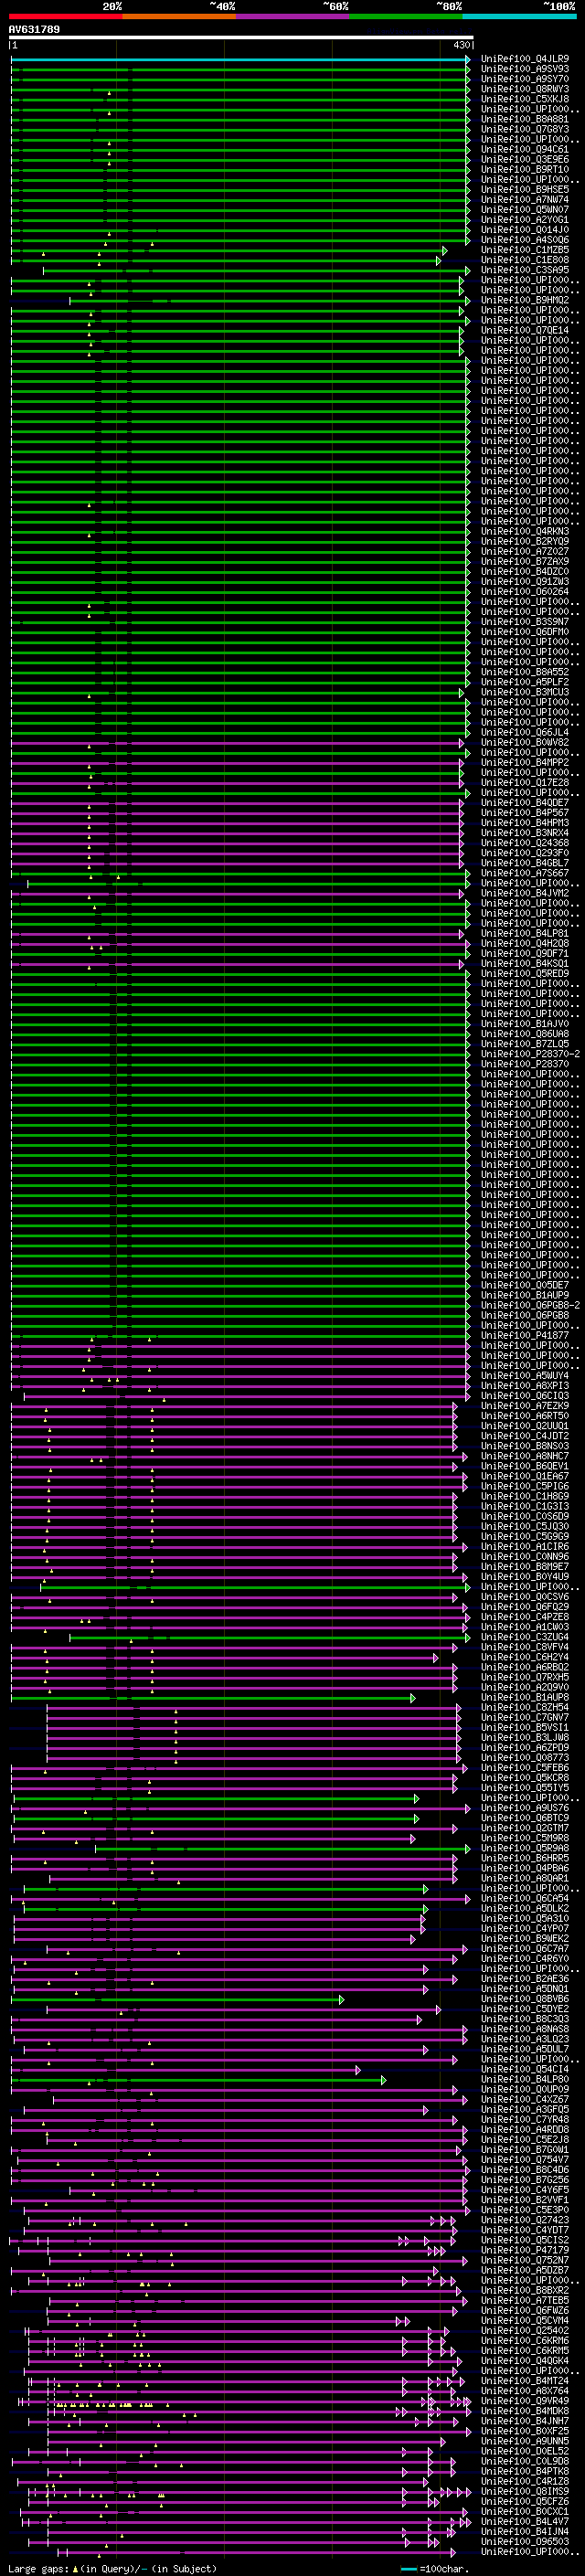Select the UniRef100_C1MZB5 label
The height and width of the screenshot is (2576, 585).
coord(525,250)
